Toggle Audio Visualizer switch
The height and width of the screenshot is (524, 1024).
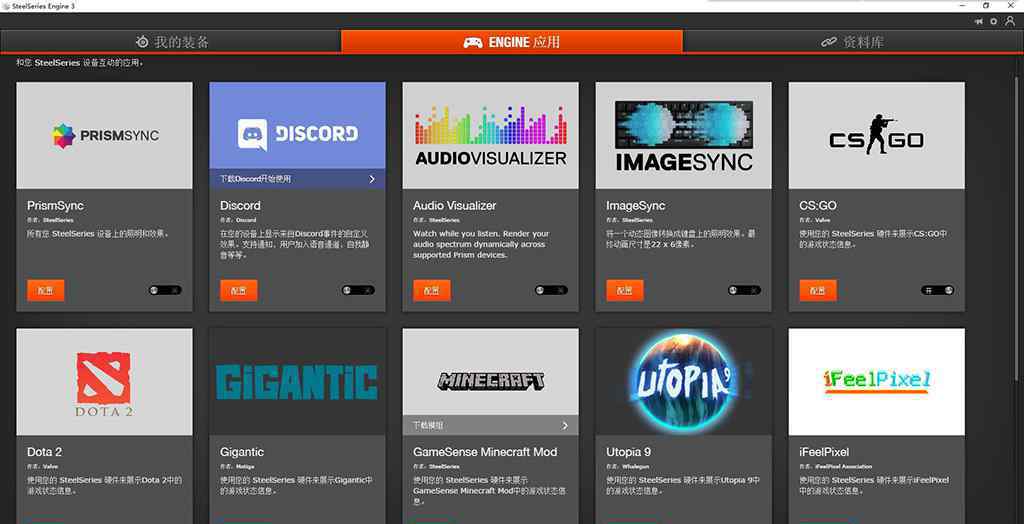pos(551,290)
